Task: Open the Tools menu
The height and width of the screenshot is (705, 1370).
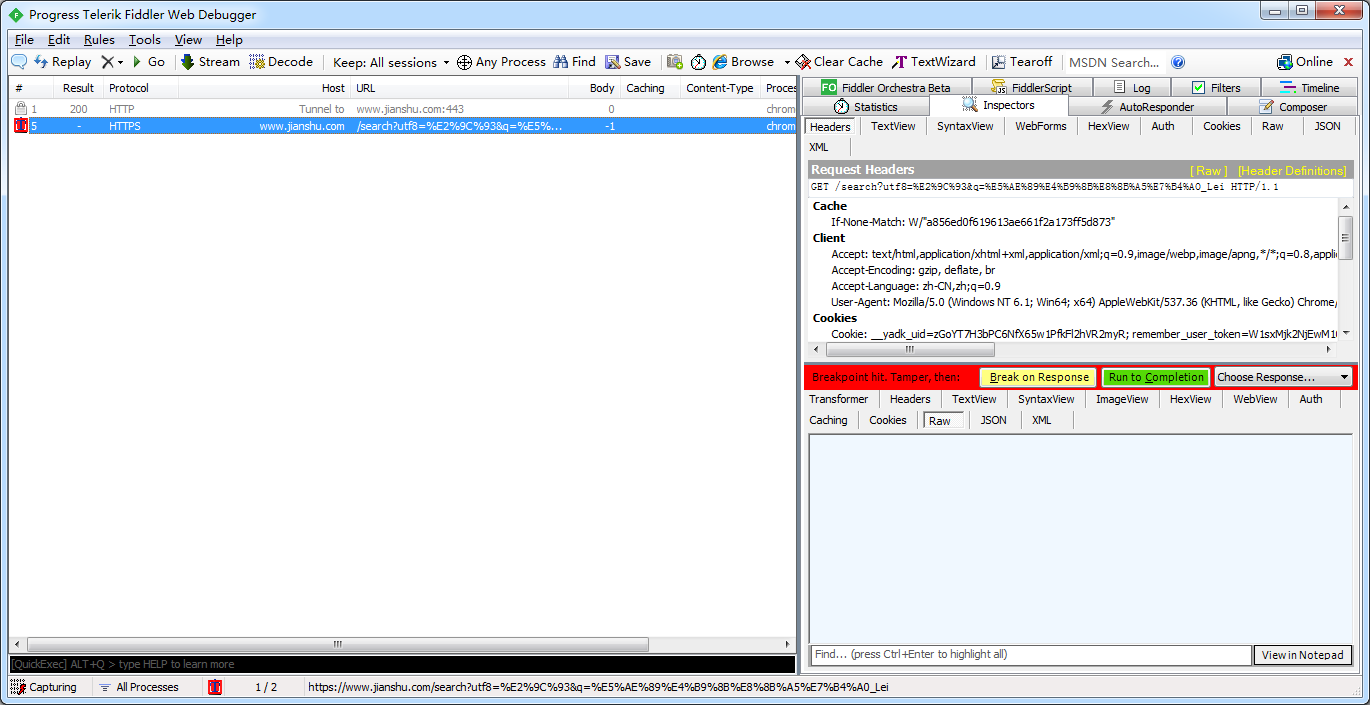Action: [x=145, y=40]
